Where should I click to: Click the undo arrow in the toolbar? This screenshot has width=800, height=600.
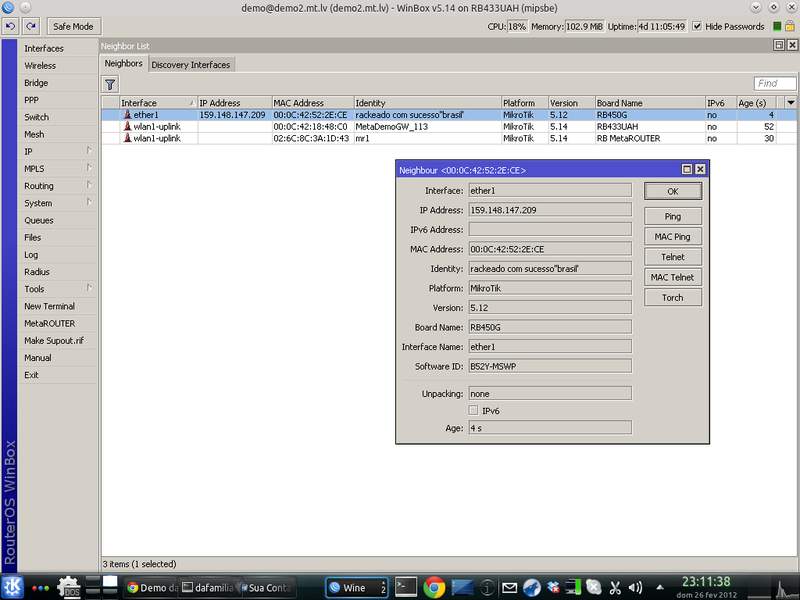pos(11,26)
